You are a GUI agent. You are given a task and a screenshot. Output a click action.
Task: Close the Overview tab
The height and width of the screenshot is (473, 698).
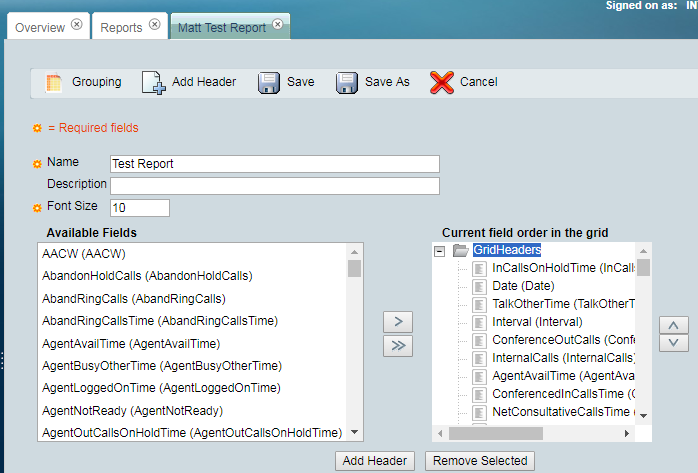77,26
